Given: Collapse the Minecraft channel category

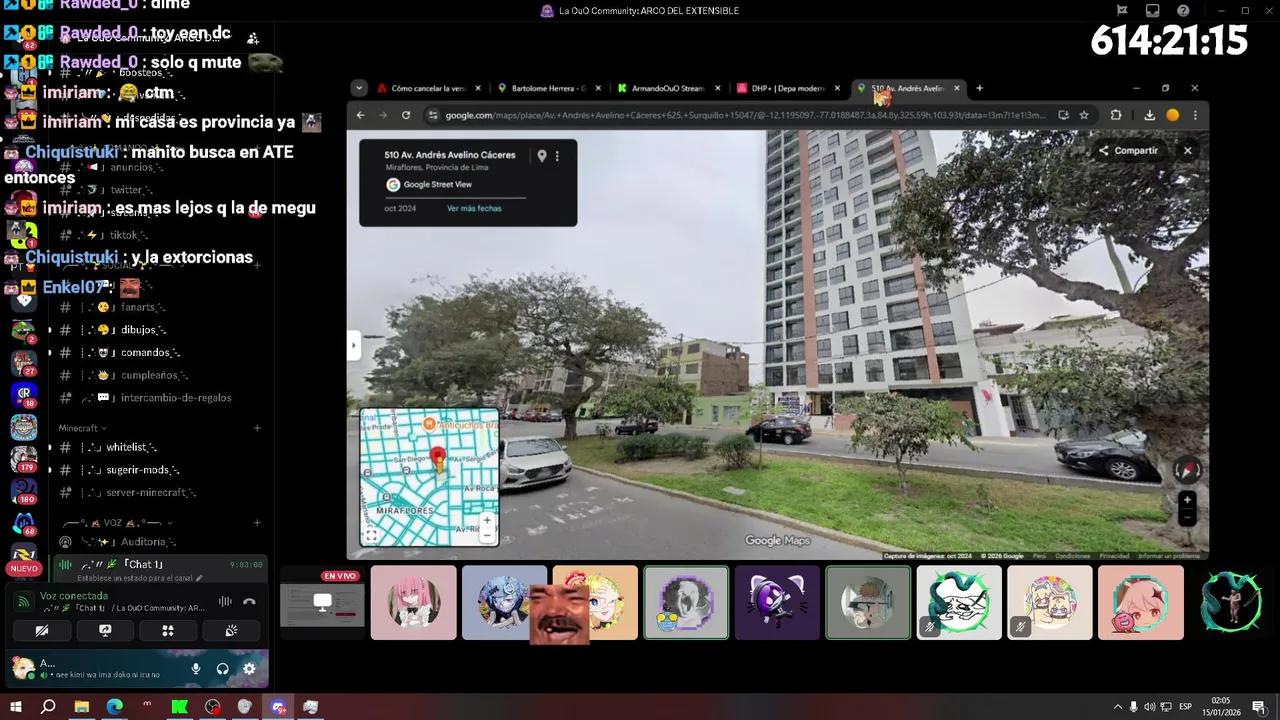Looking at the screenshot, I should pyautogui.click(x=82, y=428).
